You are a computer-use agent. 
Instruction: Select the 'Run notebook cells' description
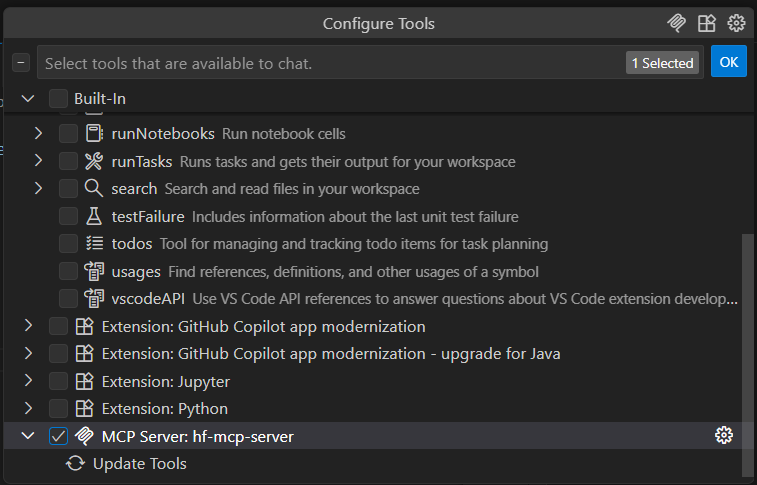tap(284, 134)
